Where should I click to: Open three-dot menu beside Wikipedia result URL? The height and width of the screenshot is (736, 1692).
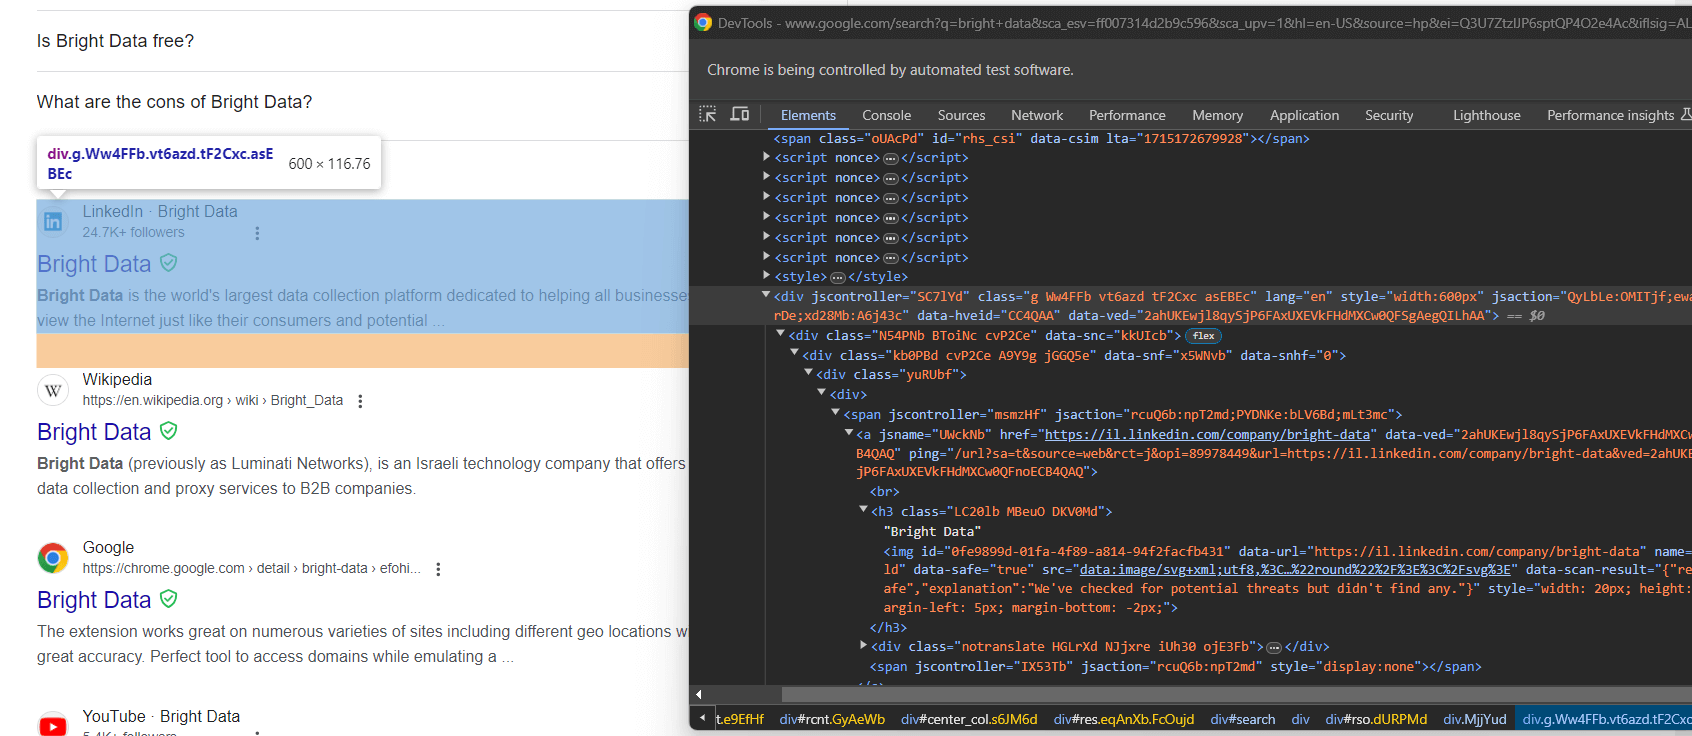coord(360,401)
